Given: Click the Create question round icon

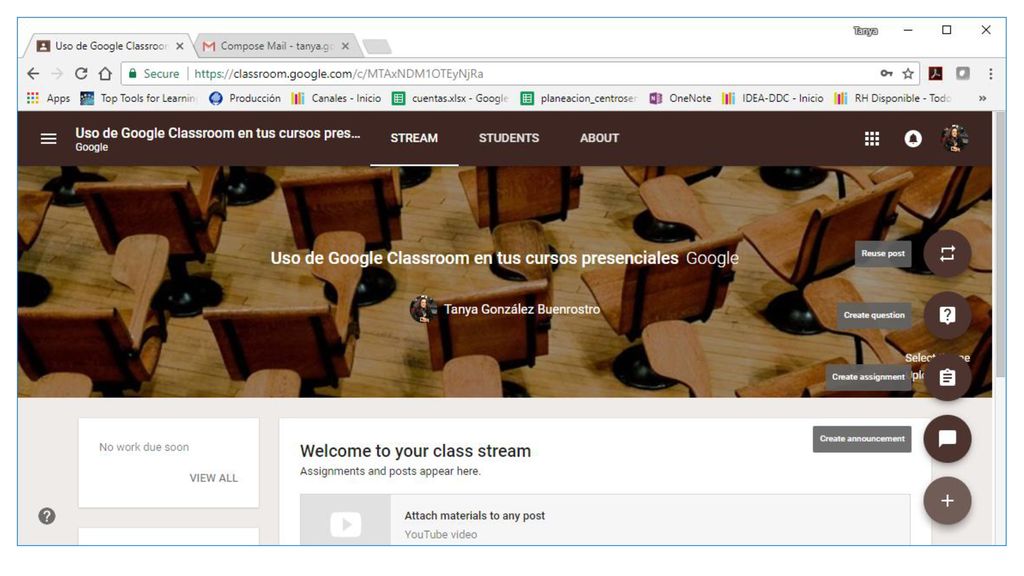Looking at the screenshot, I should point(947,315).
